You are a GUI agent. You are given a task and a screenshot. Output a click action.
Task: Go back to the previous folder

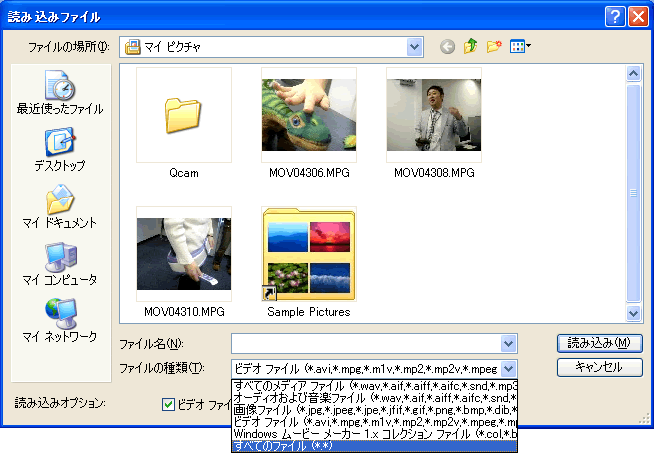447,47
